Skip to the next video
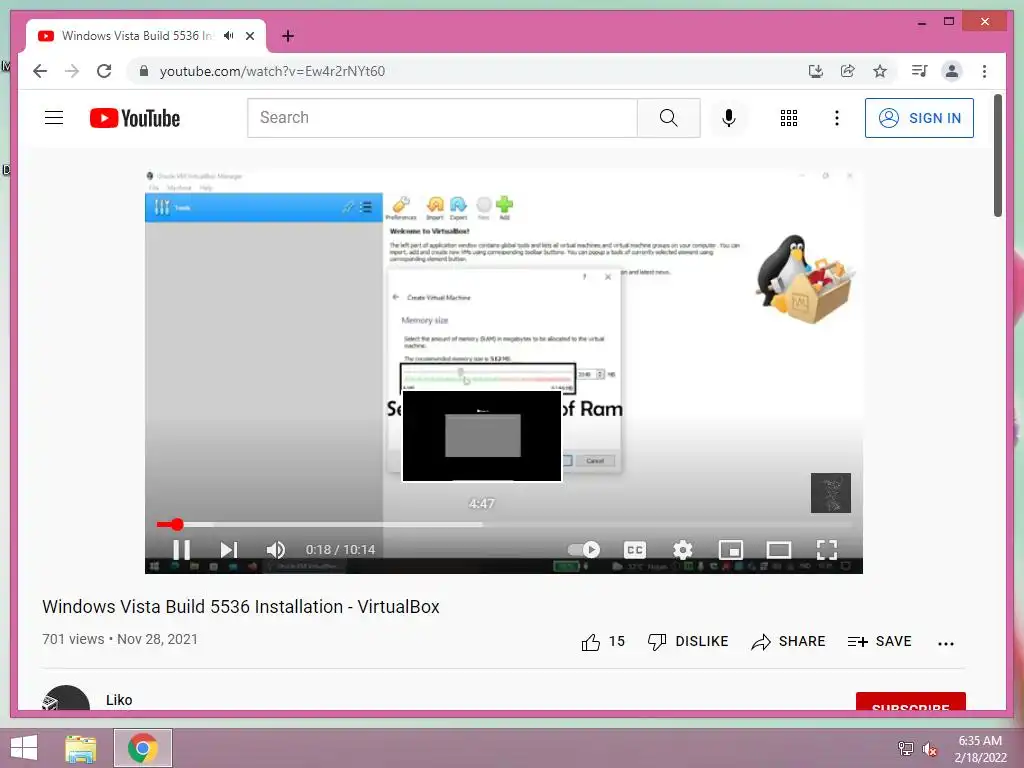Screen dimensions: 1024x768 coord(229,550)
